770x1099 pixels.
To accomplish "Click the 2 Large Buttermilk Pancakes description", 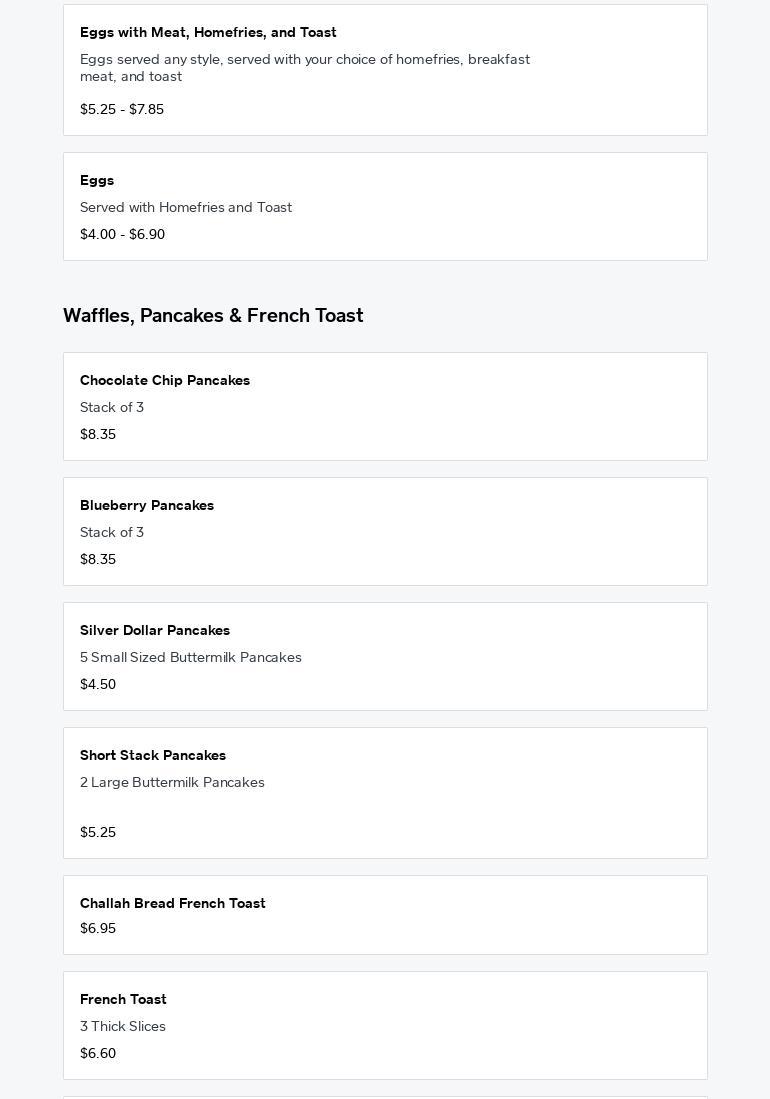I will (x=172, y=782).
